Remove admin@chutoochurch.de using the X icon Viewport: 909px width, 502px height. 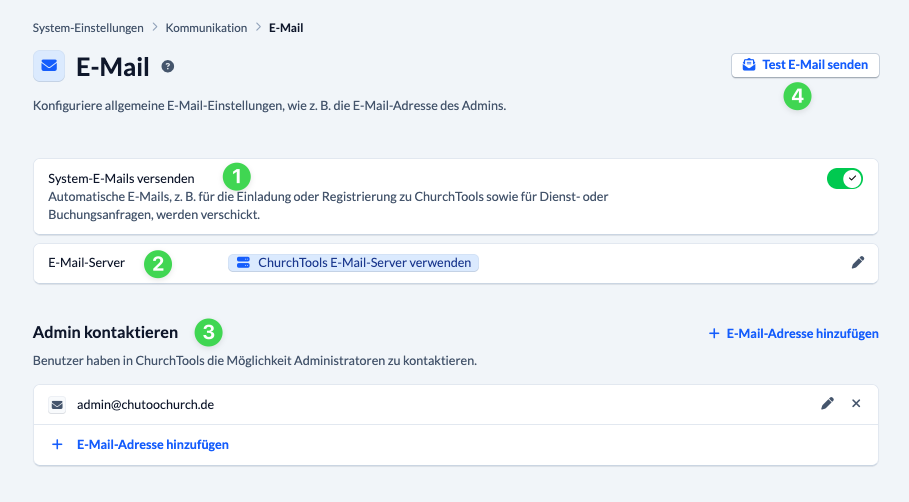pos(856,404)
